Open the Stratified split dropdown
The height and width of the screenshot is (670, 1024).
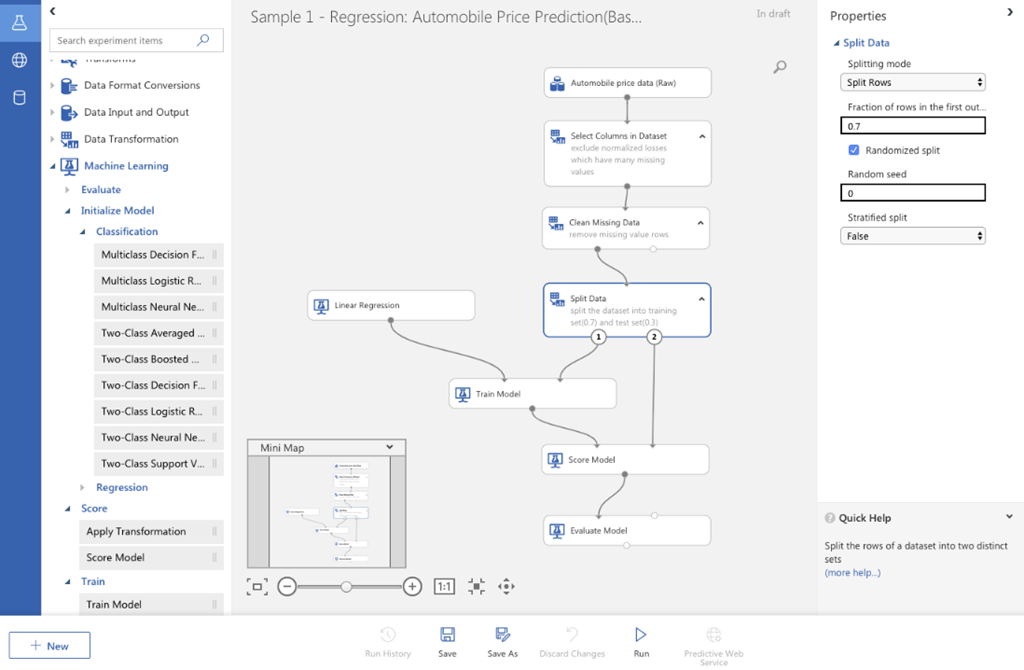click(912, 236)
